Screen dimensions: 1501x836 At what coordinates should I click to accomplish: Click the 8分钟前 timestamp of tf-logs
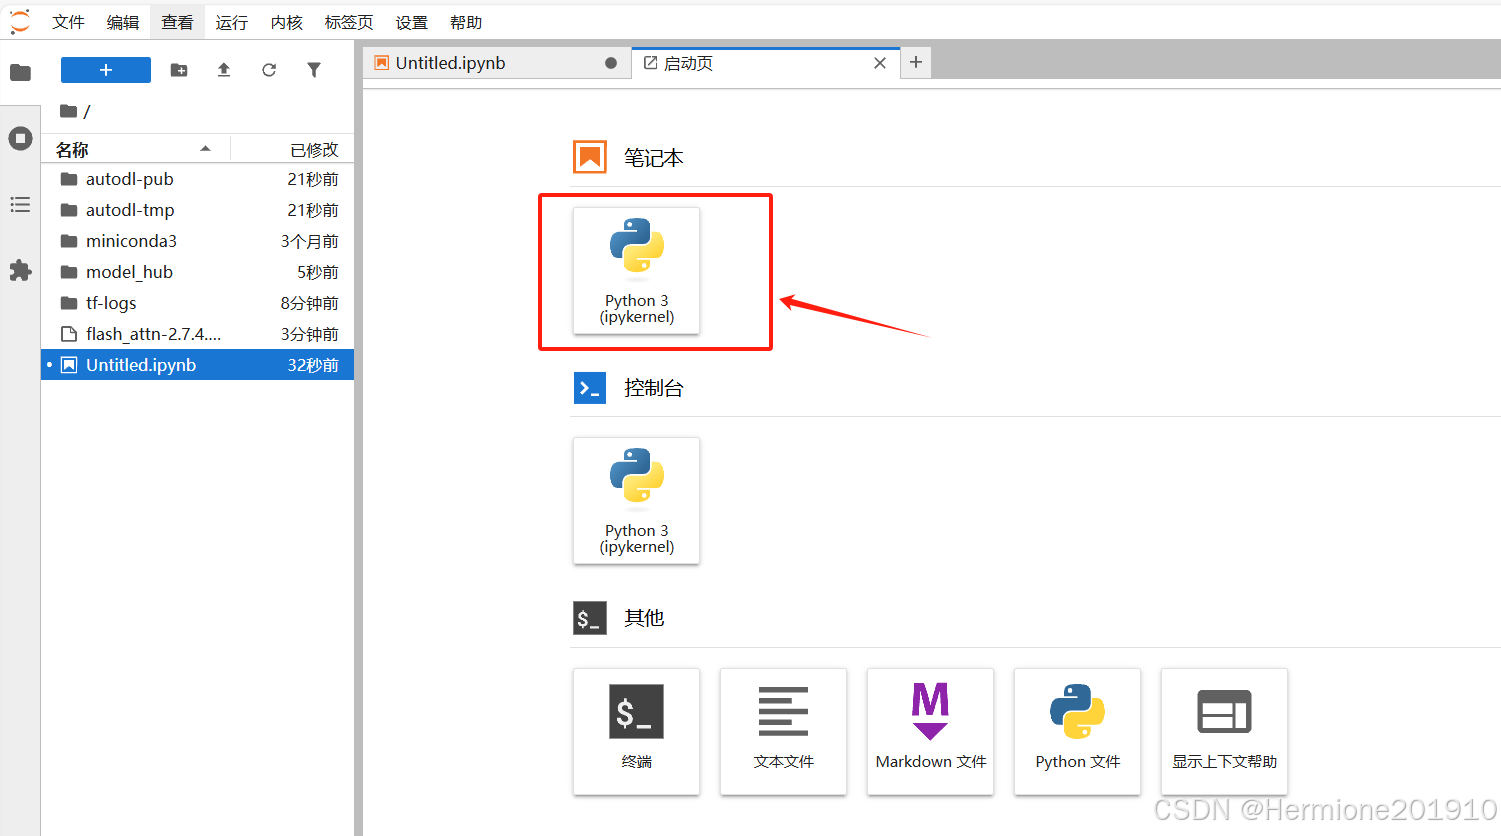[310, 303]
